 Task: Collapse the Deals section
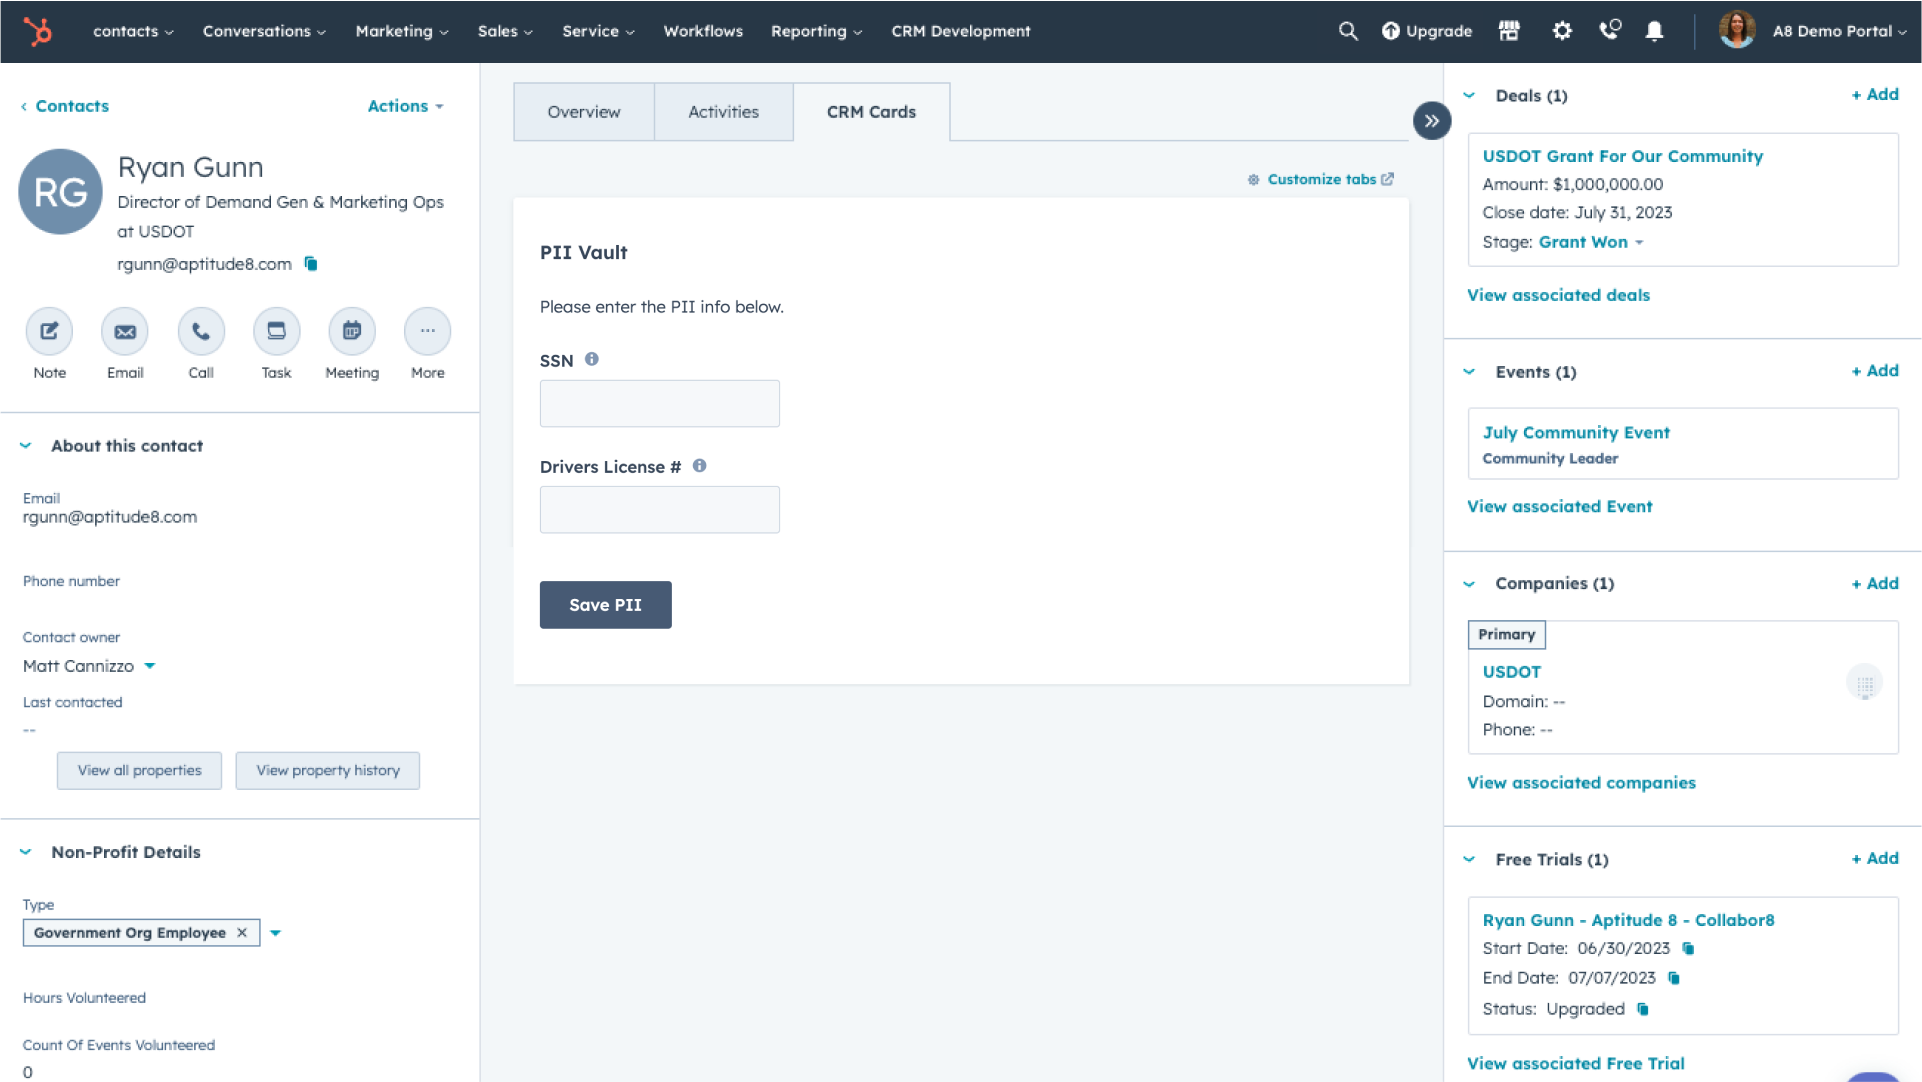tap(1469, 96)
